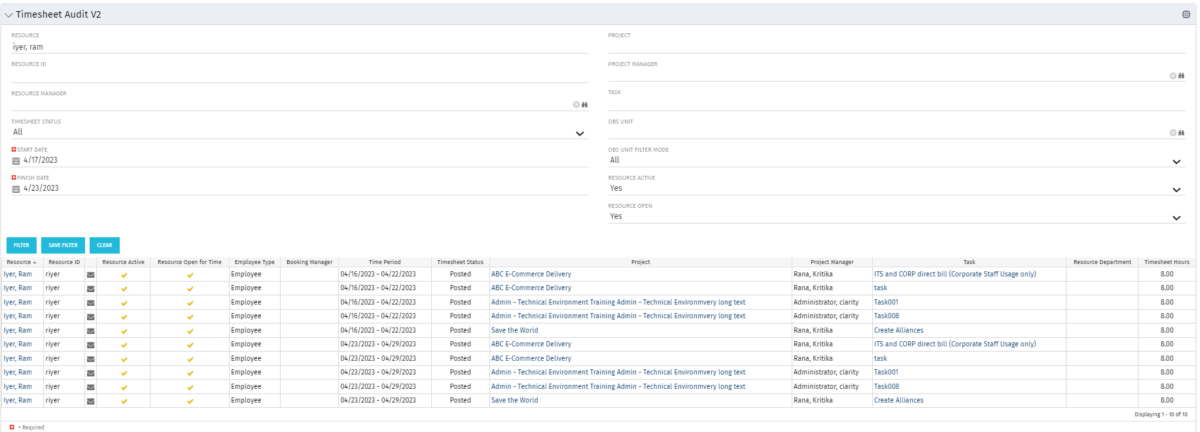The width and height of the screenshot is (1200, 432).
Task: Click envelope icon in 04/23 Create Alliances row
Action: click(91, 399)
